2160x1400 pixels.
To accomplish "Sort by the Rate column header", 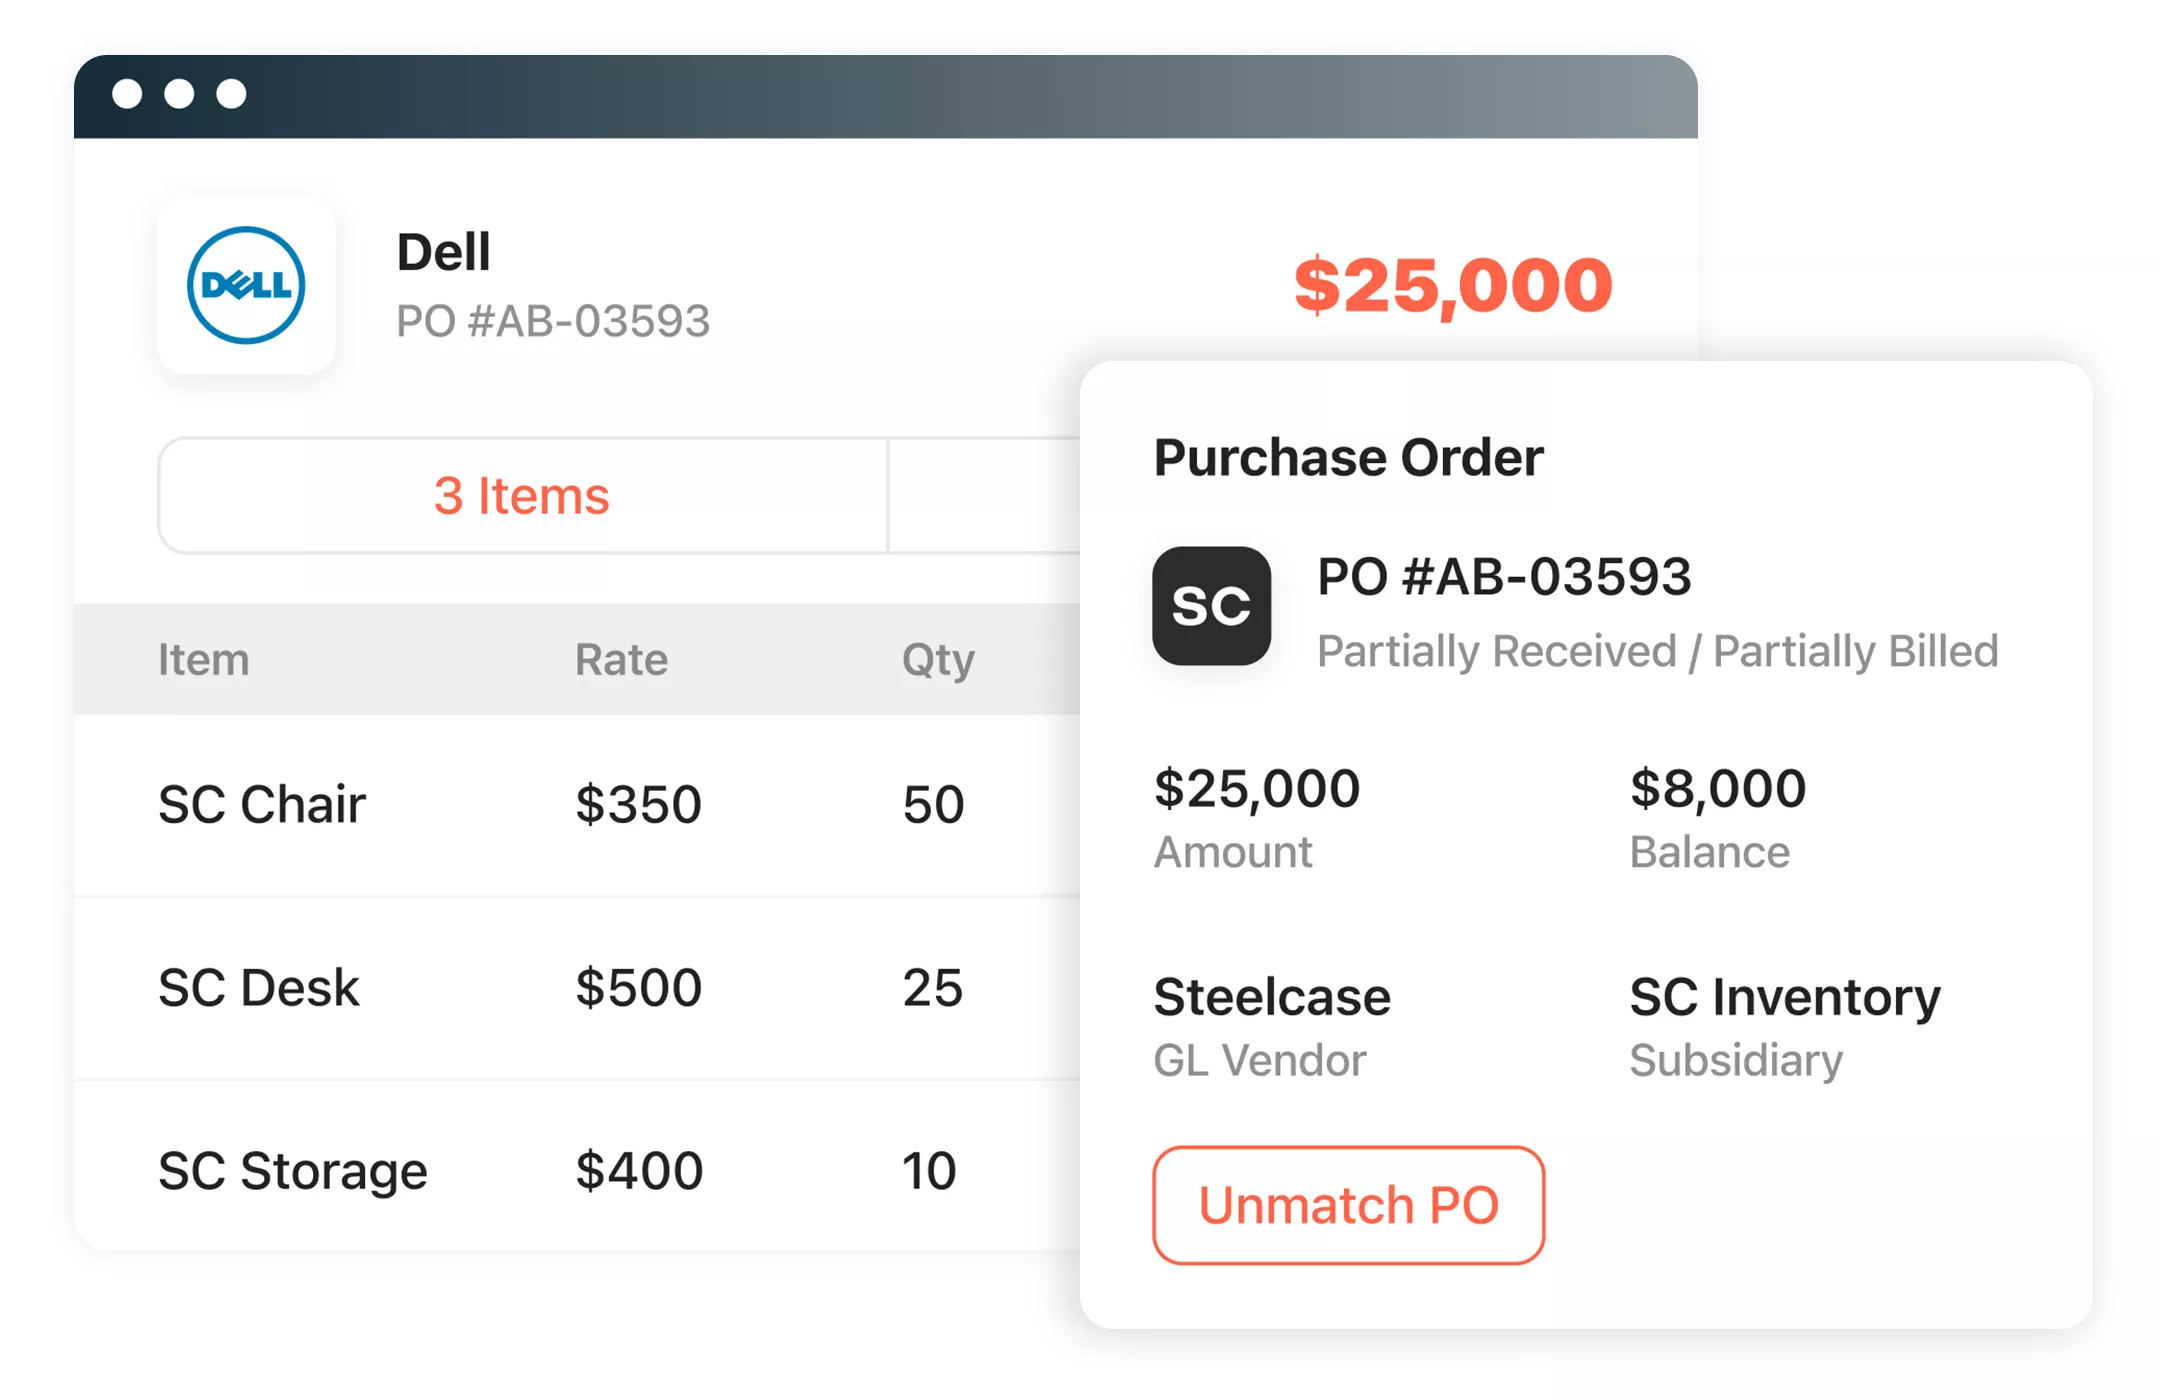I will click(x=621, y=660).
